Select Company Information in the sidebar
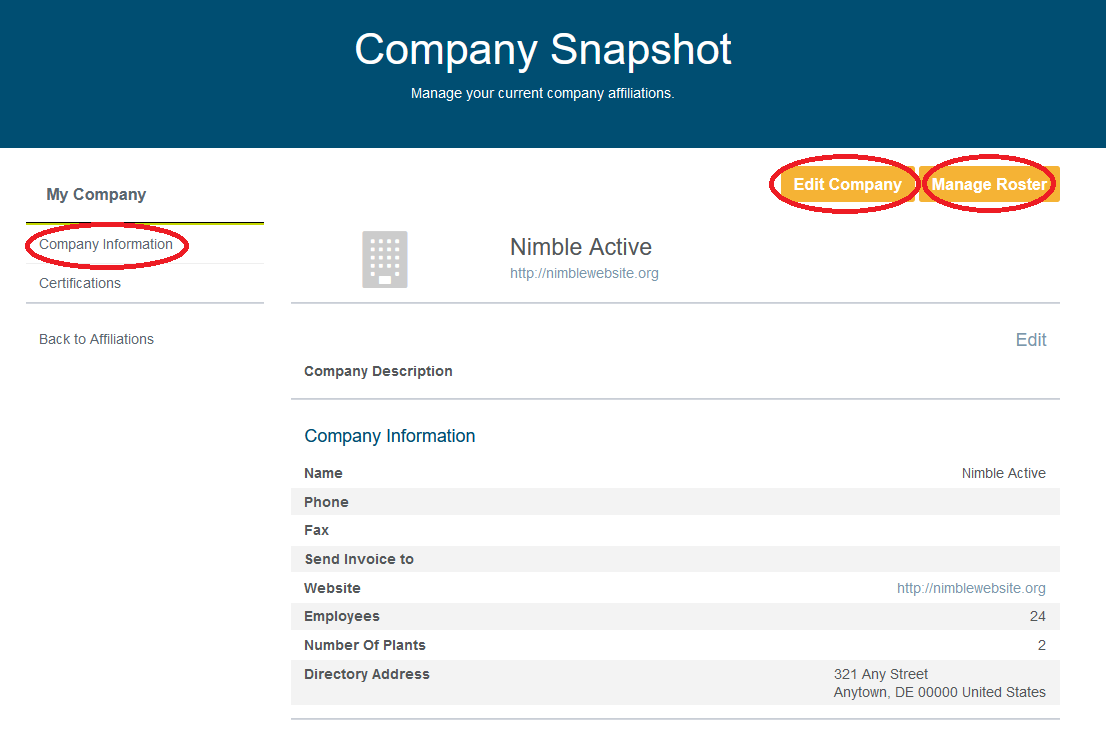Viewport: 1106px width, 739px height. 106,244
